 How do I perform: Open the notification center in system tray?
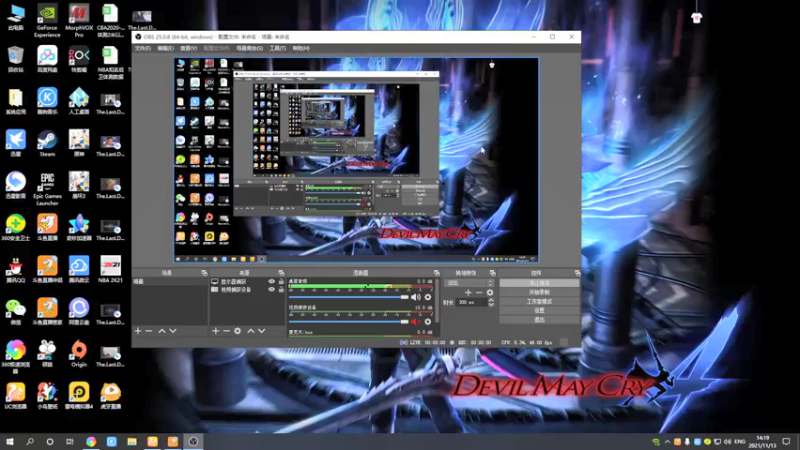(786, 441)
